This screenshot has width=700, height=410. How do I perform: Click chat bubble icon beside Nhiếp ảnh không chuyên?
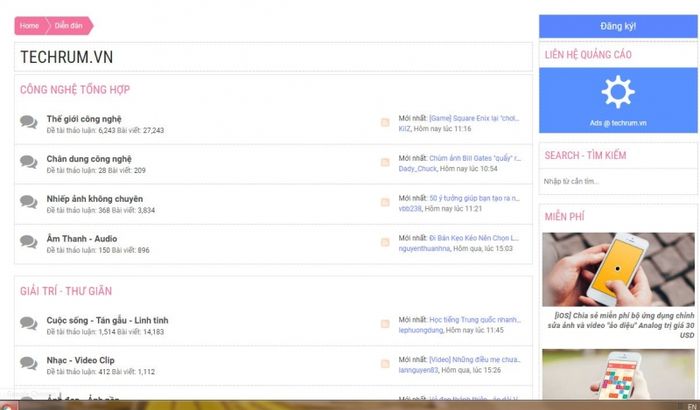coord(29,202)
